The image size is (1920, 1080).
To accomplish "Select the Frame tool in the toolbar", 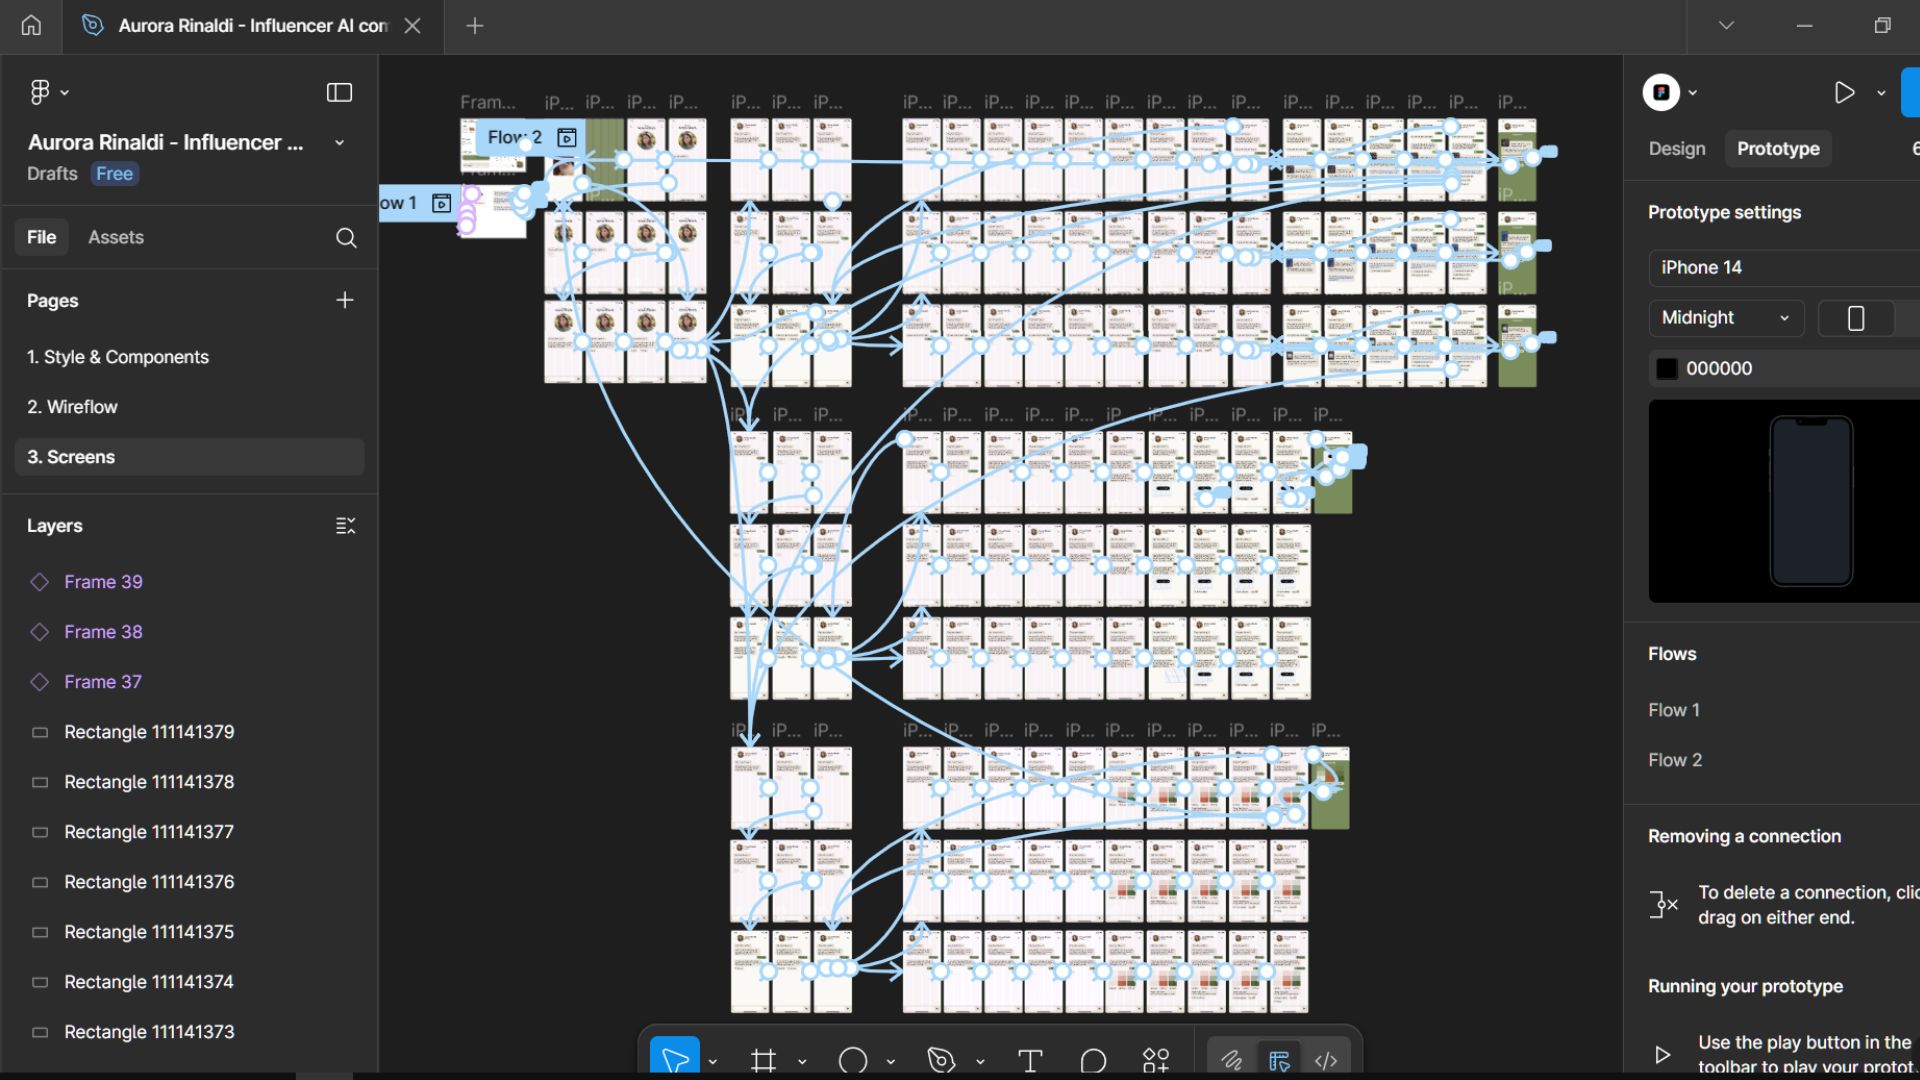I will point(763,1060).
